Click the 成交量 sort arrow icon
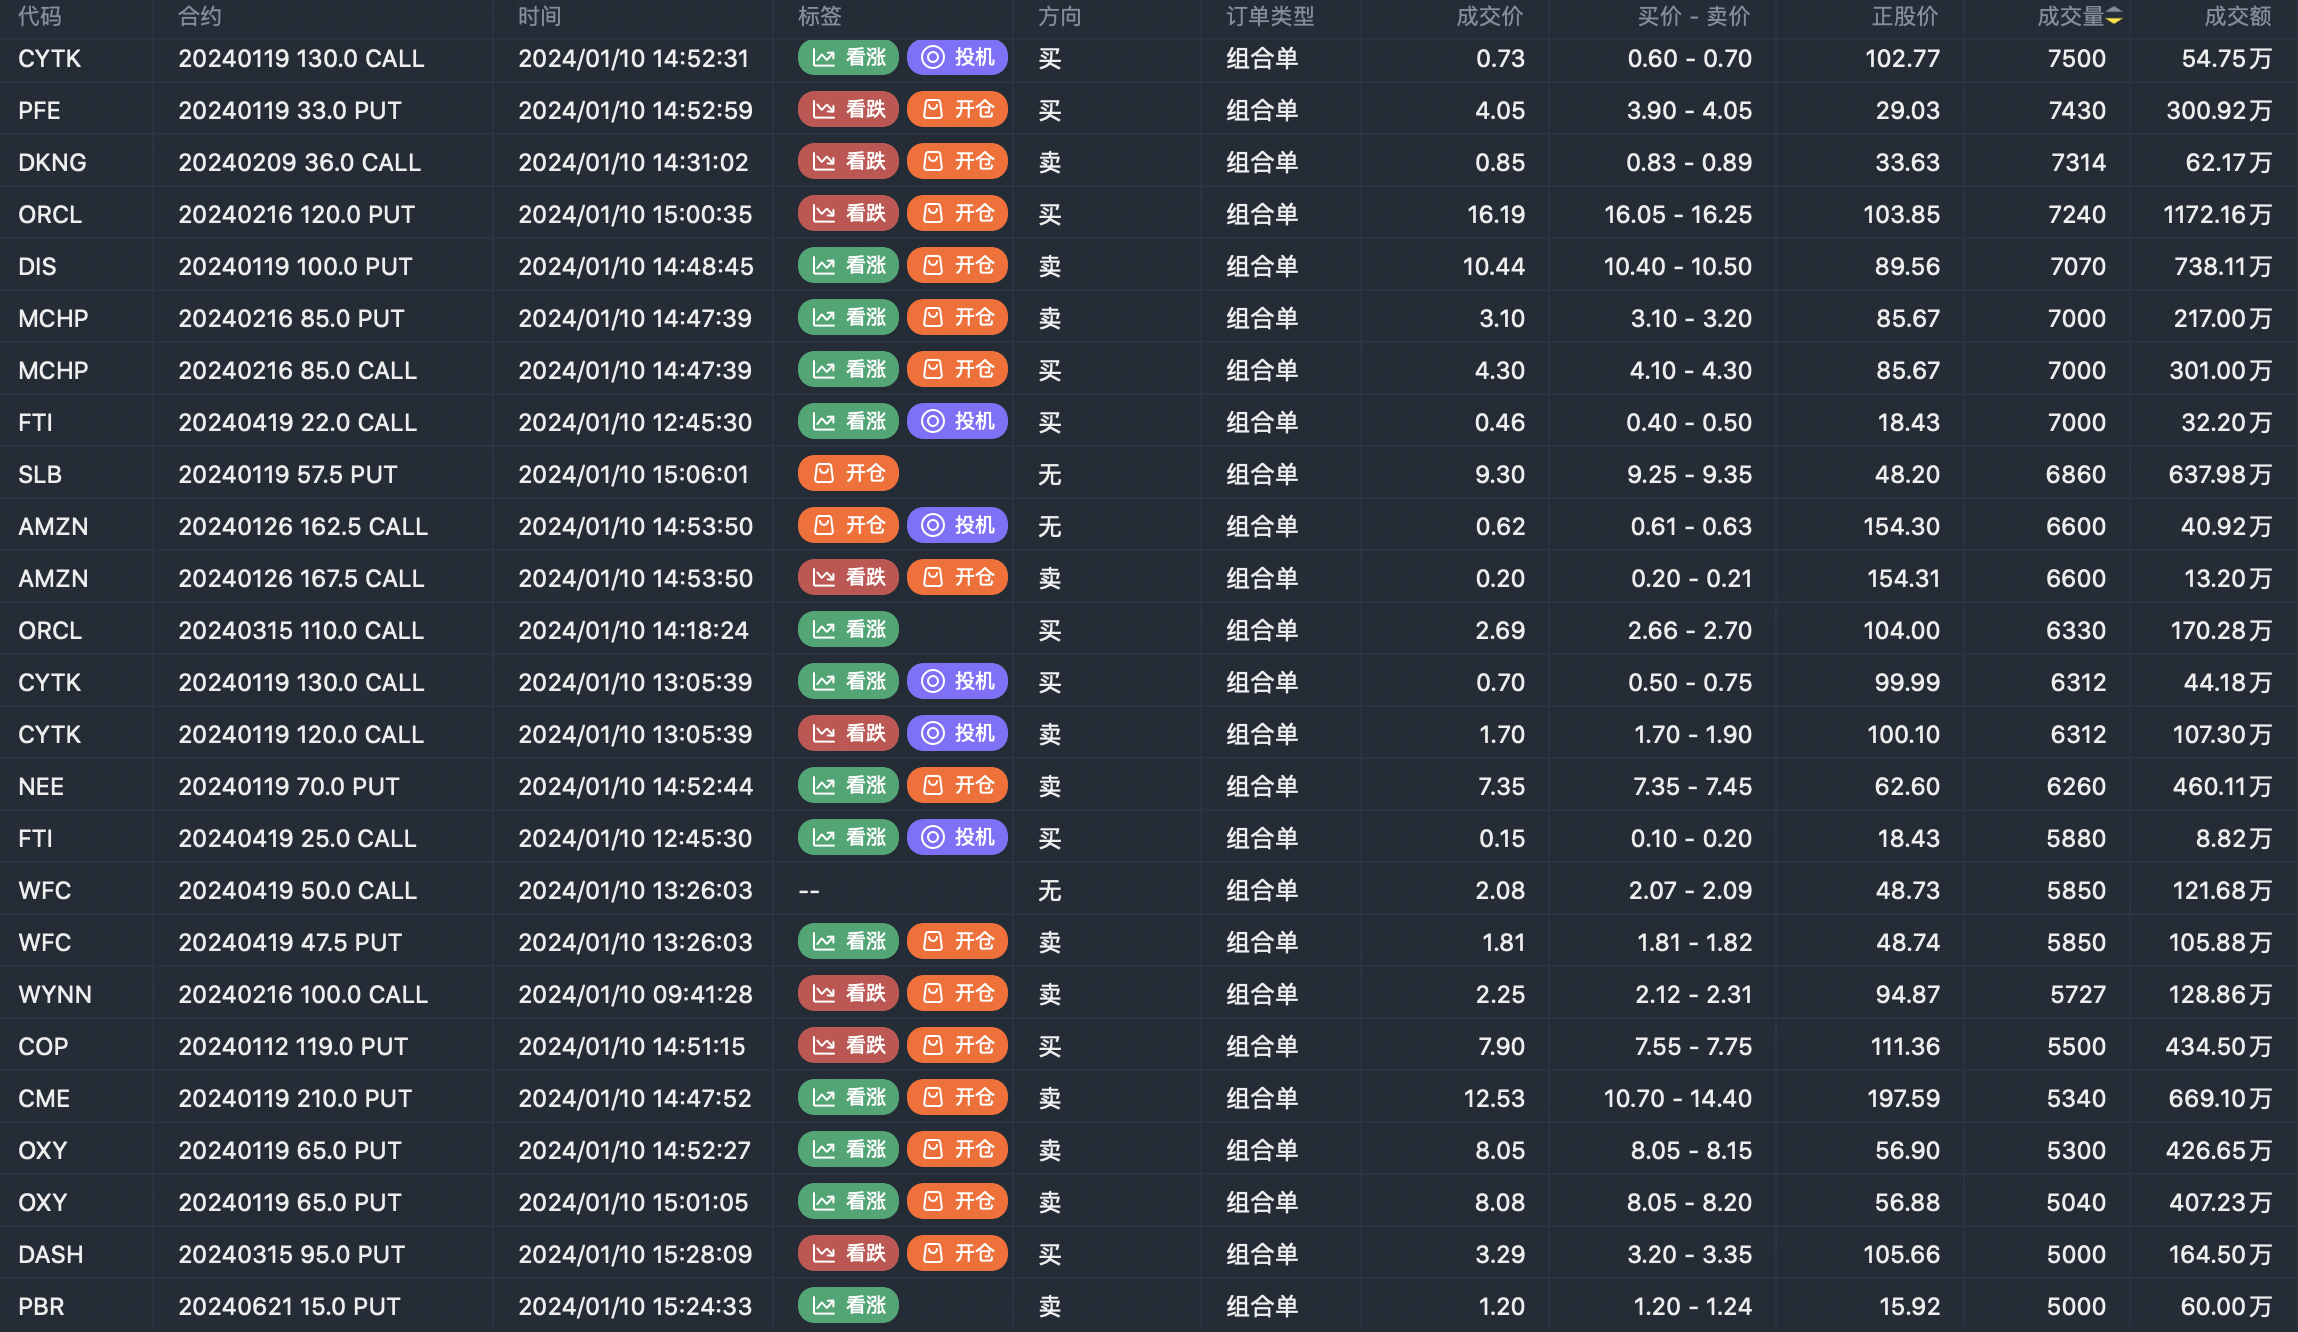 pos(2114,17)
